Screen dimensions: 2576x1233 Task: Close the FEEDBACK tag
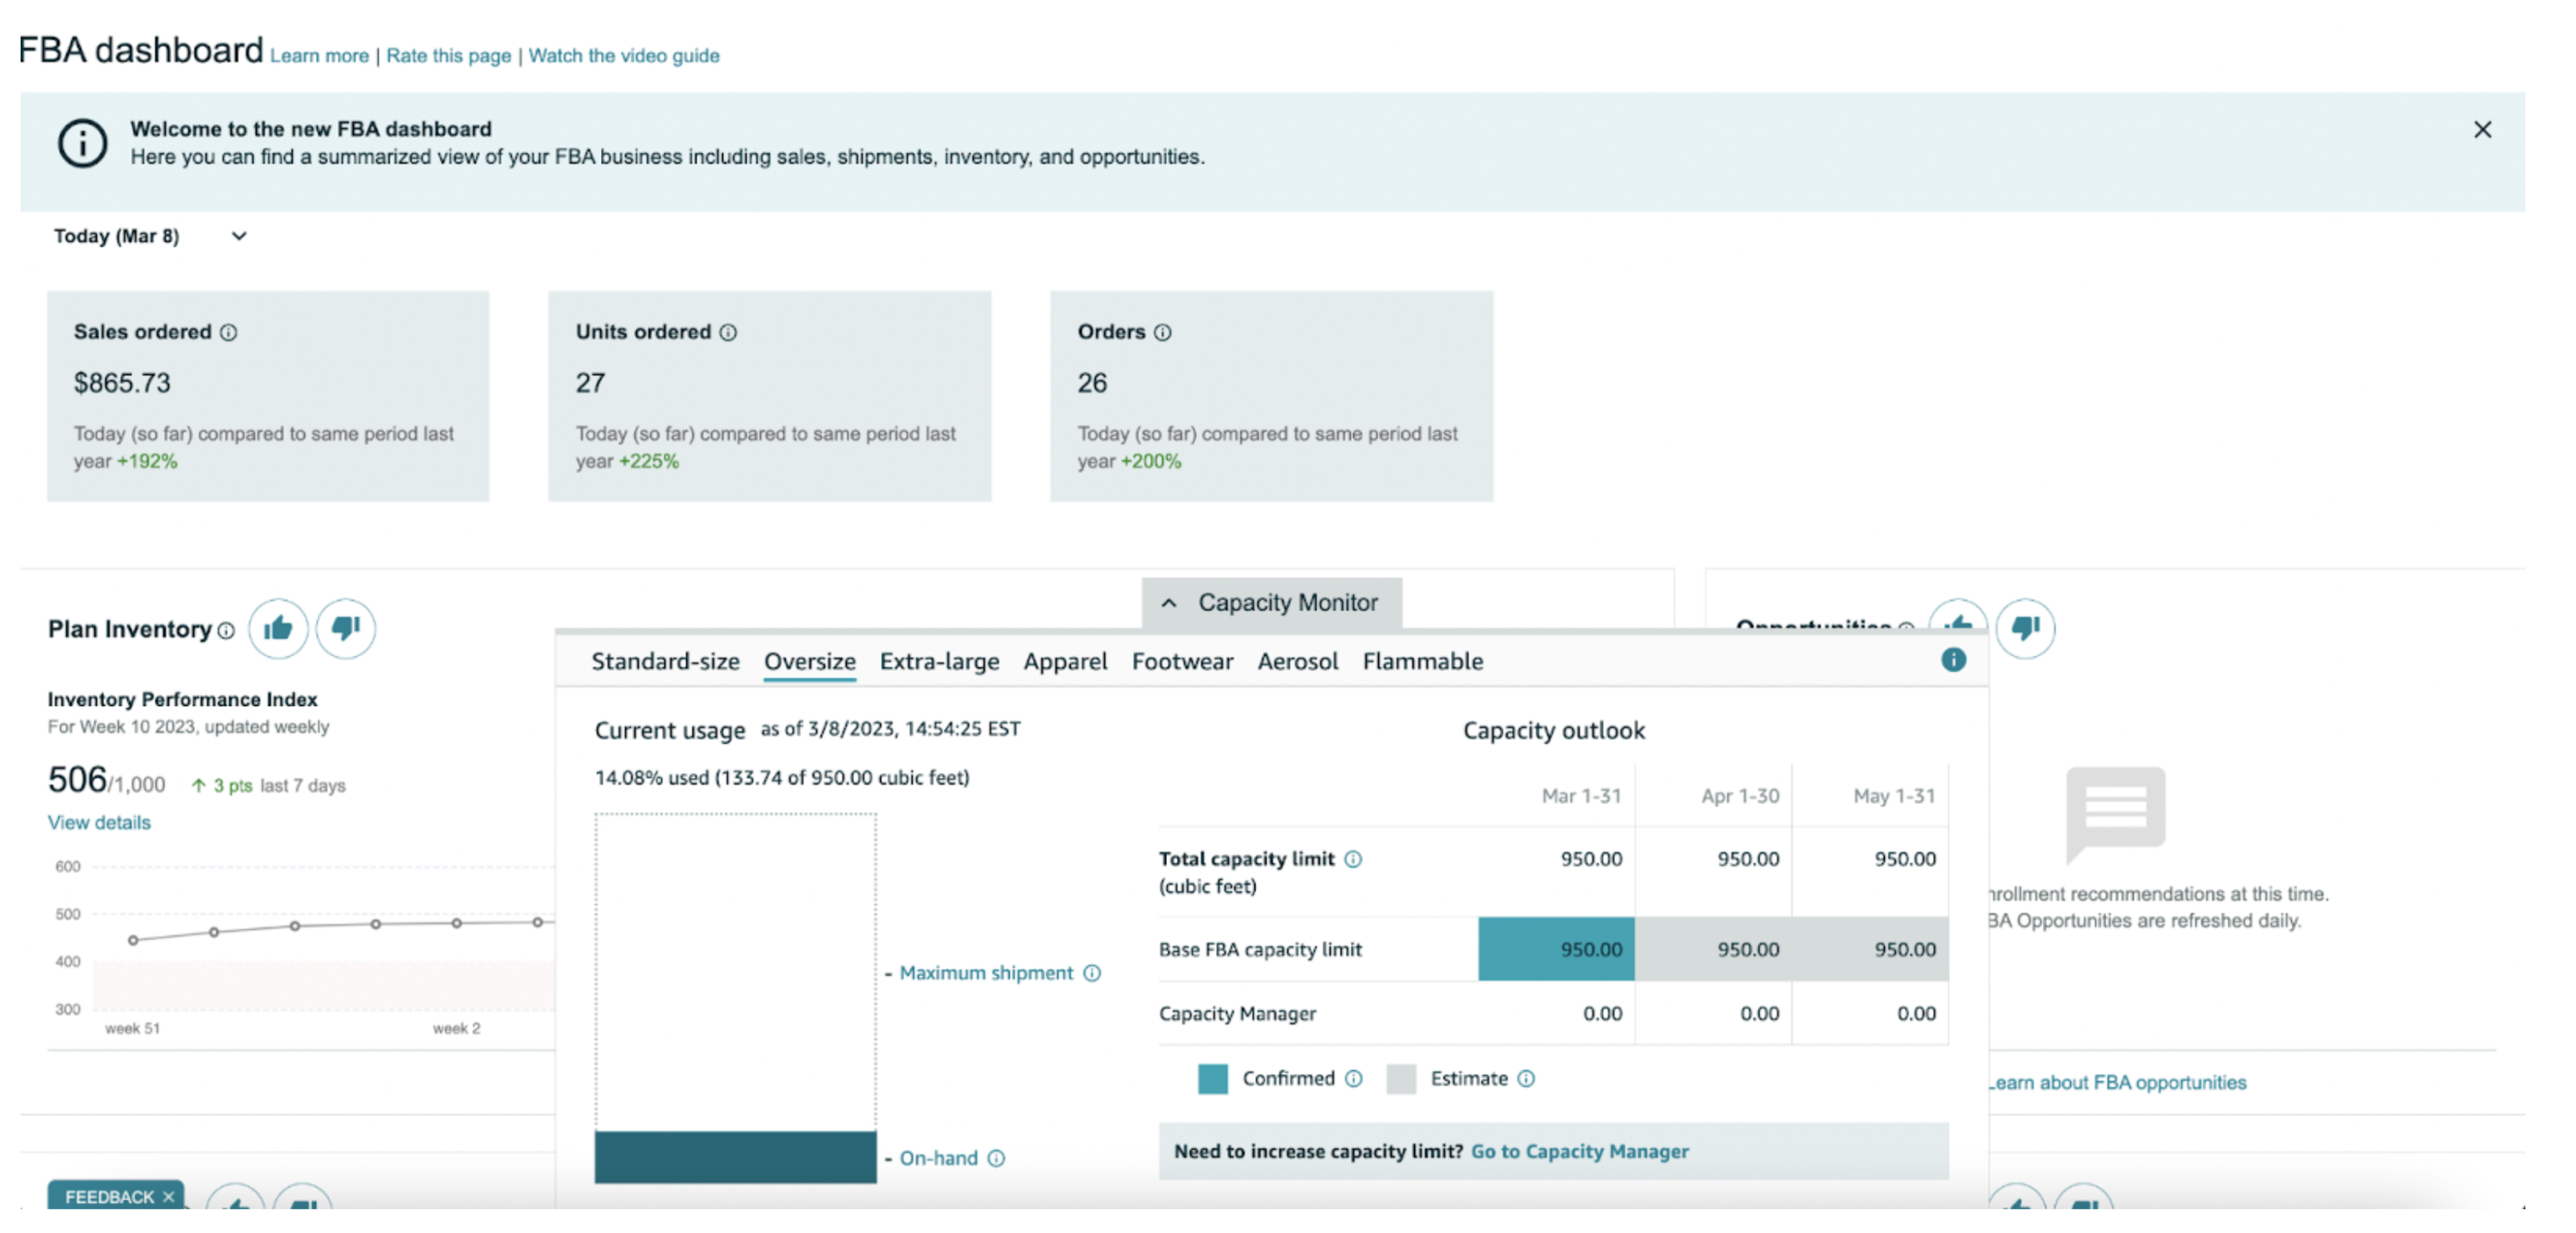pyautogui.click(x=168, y=1196)
